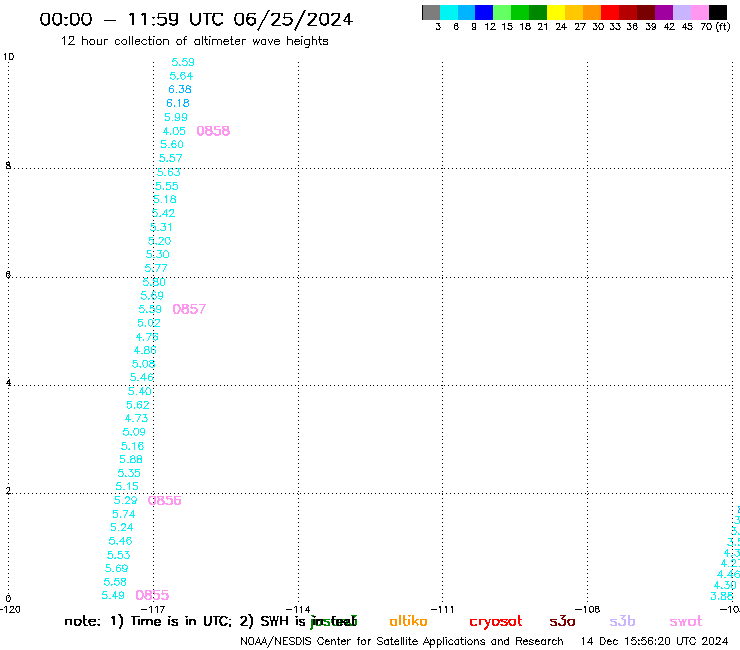
Task: Click the bright red legend swatch
Action: click(610, 12)
